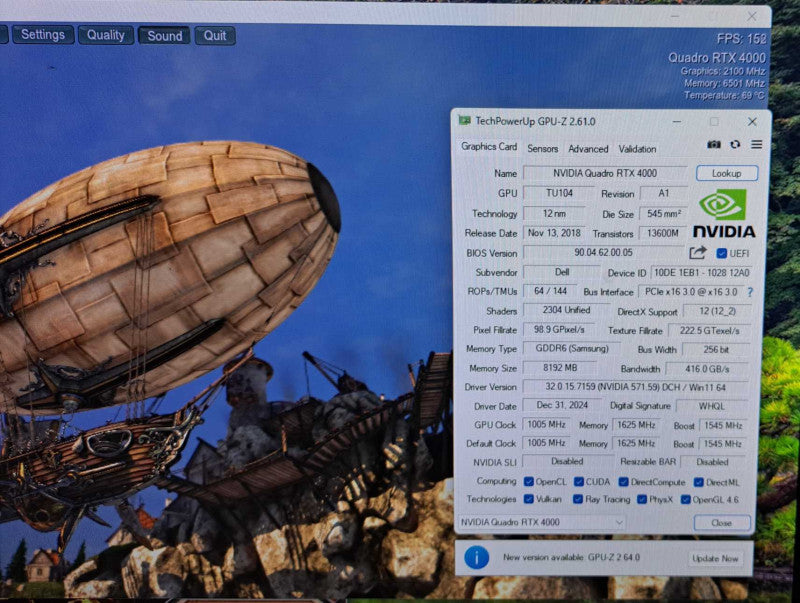The height and width of the screenshot is (603, 800).
Task: Click the GPU-Z screenshot camera icon
Action: [714, 145]
